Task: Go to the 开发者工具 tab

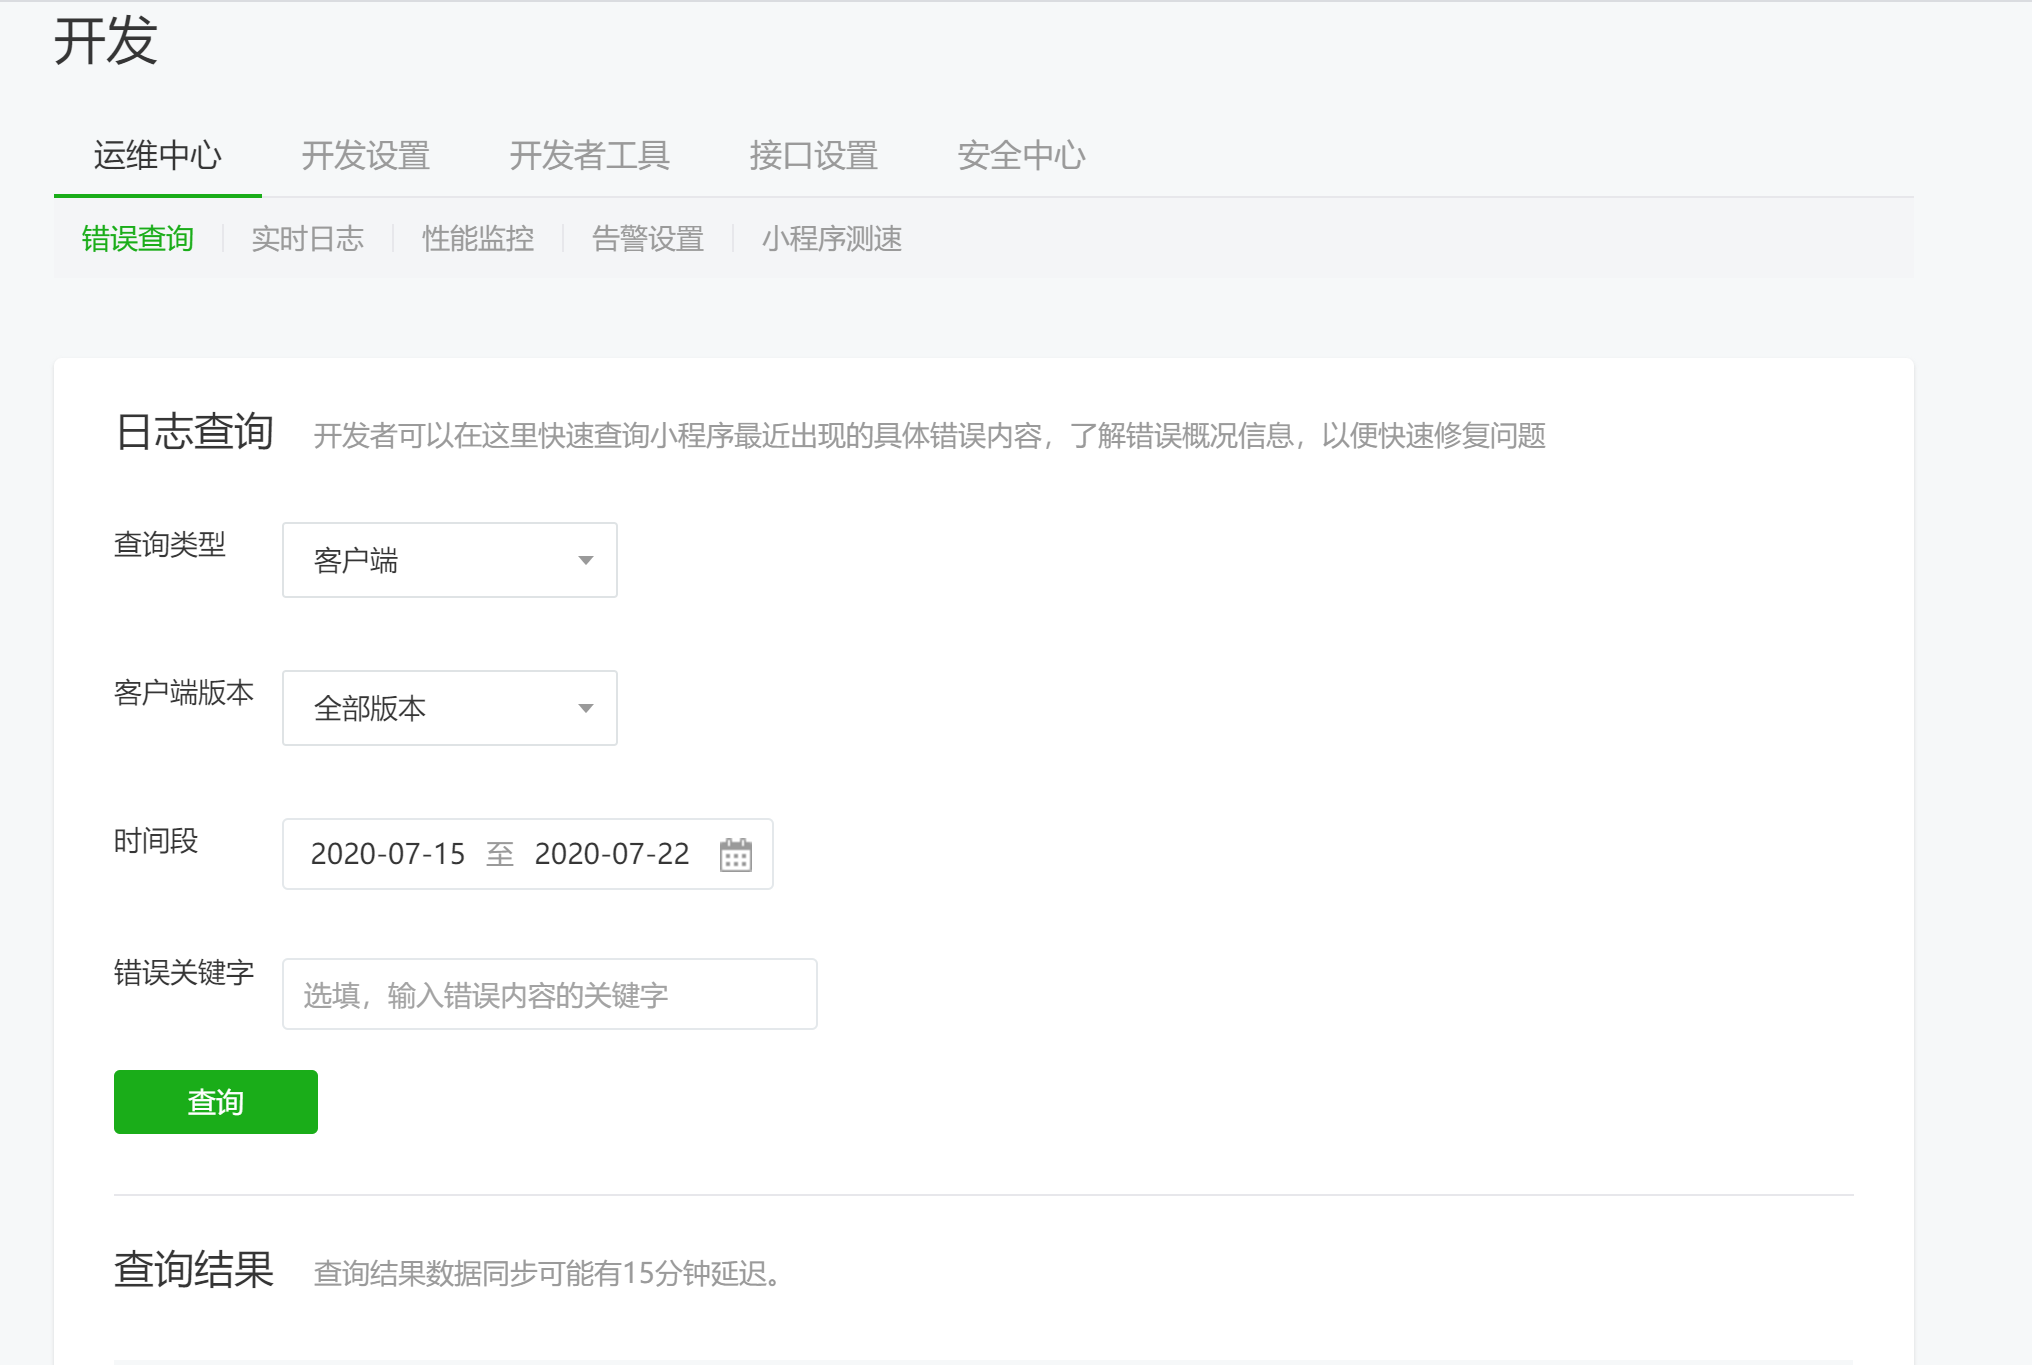Action: pyautogui.click(x=589, y=156)
